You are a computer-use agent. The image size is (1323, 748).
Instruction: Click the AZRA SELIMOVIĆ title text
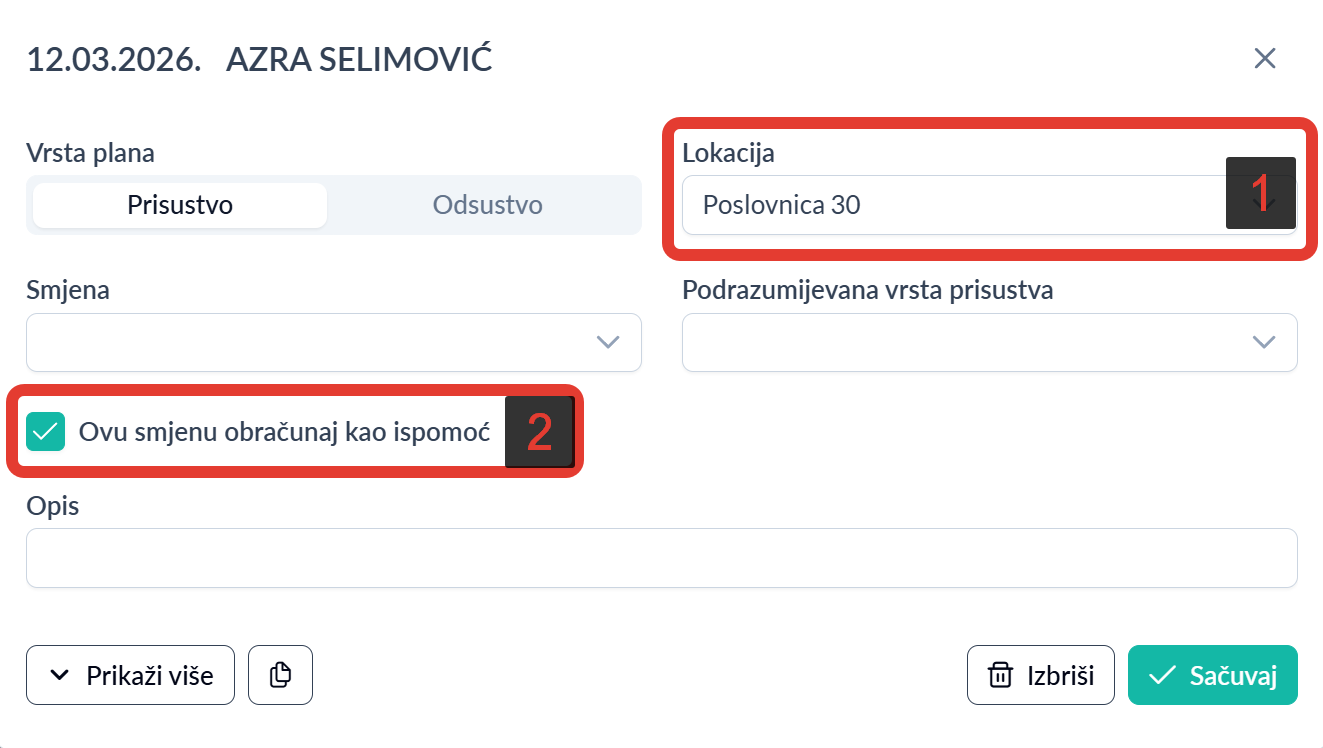pos(359,59)
